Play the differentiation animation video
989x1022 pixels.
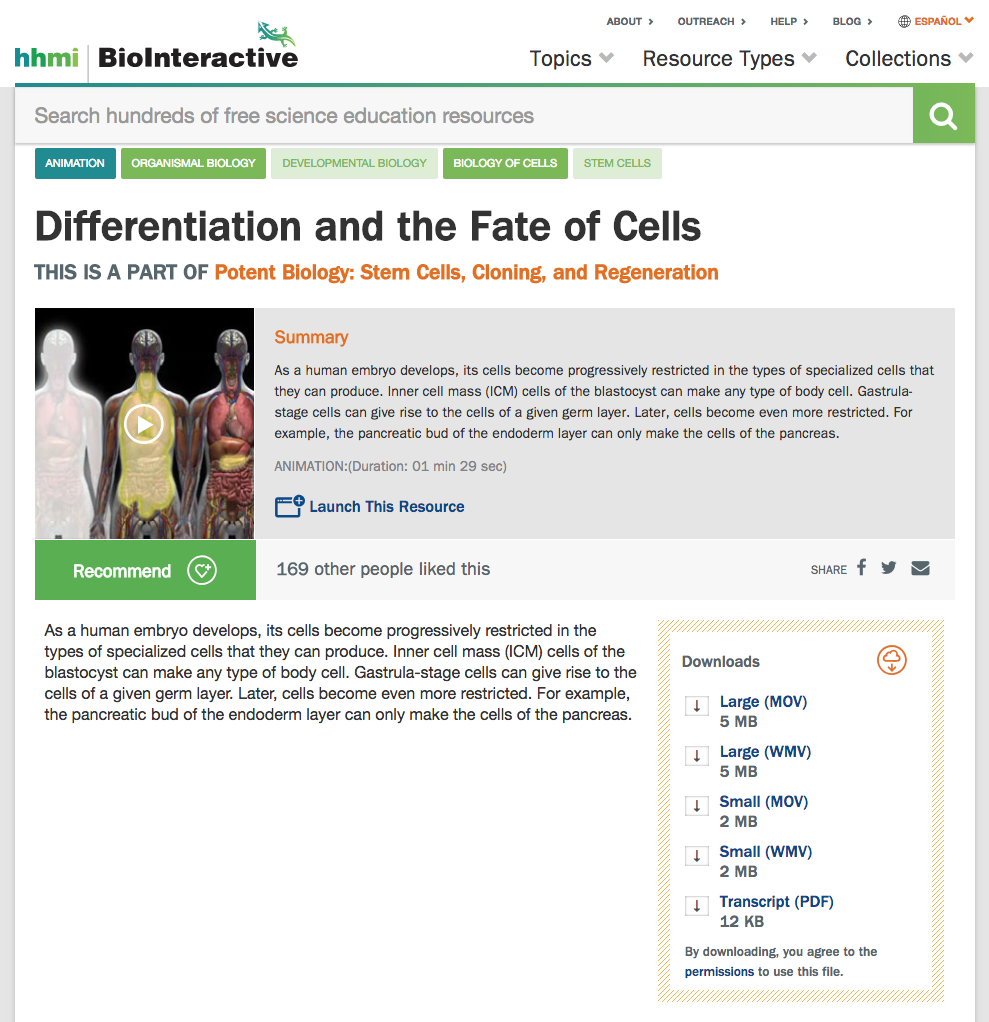coord(144,423)
